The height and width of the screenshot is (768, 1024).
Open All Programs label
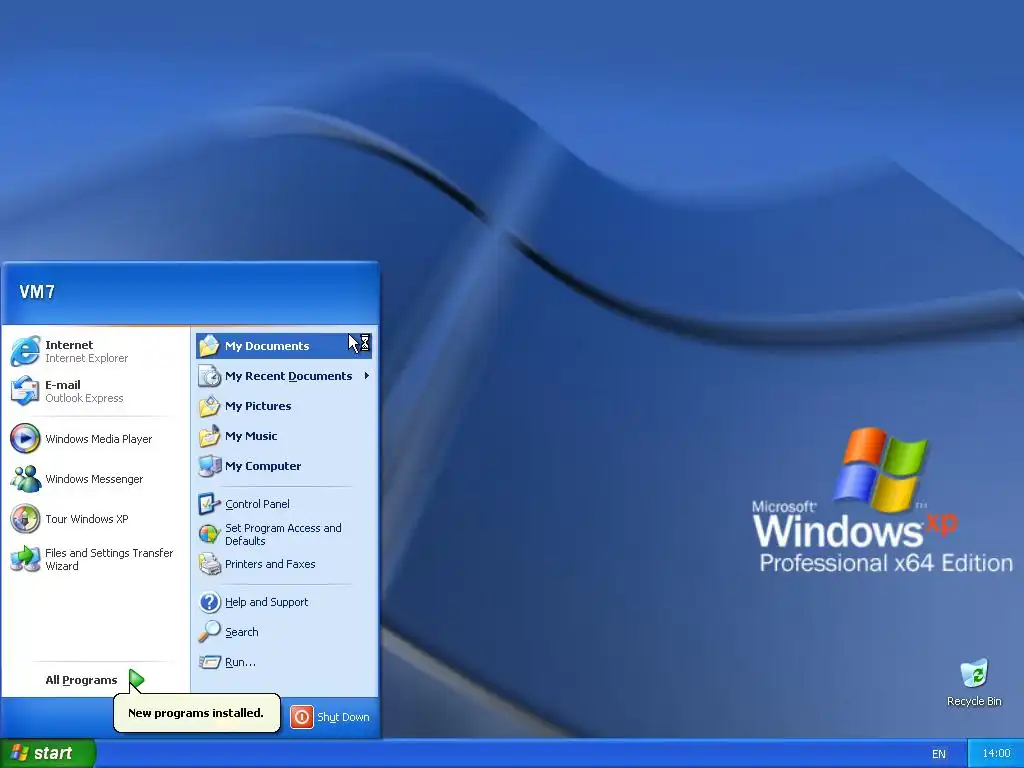coord(81,680)
